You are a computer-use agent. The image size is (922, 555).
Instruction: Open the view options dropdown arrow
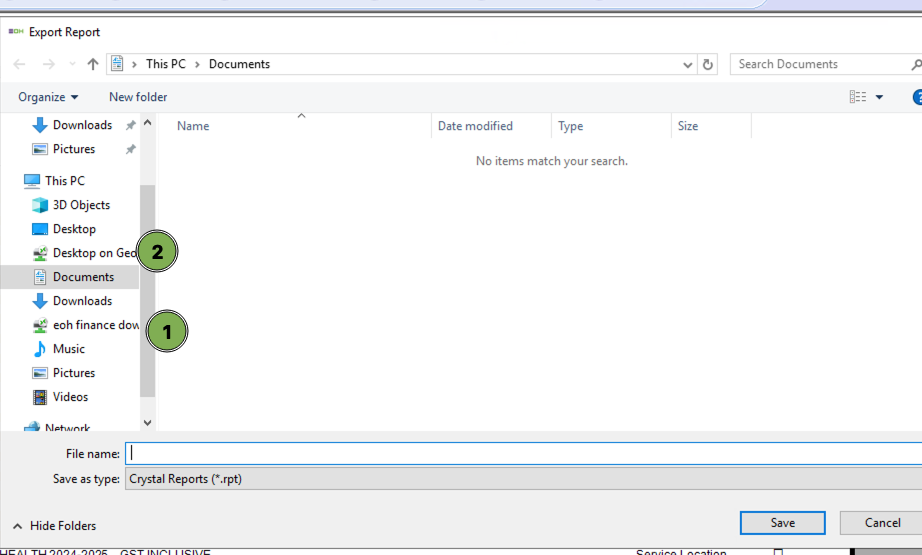coord(880,97)
